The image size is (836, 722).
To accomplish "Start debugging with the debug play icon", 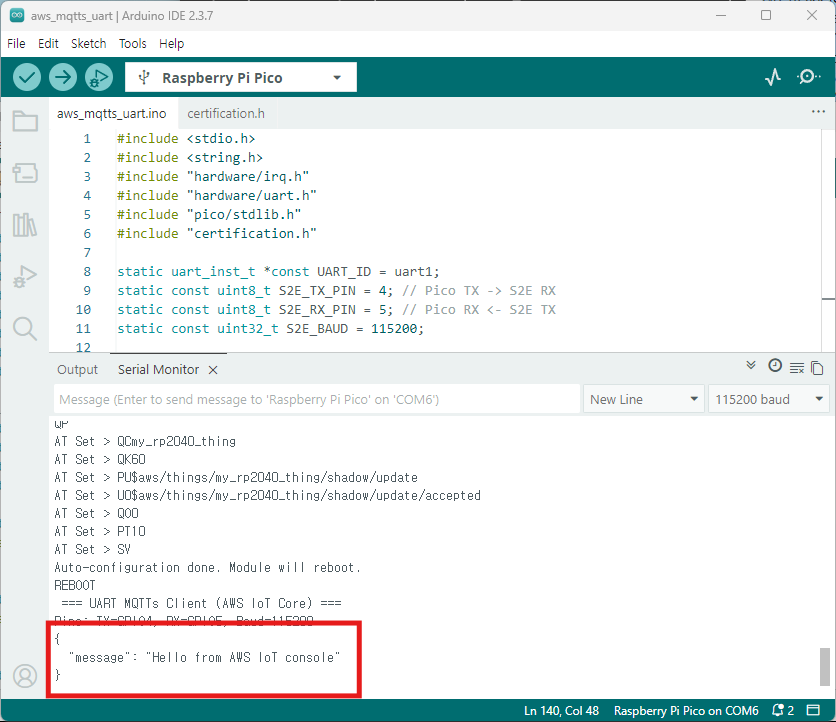I will [x=98, y=77].
